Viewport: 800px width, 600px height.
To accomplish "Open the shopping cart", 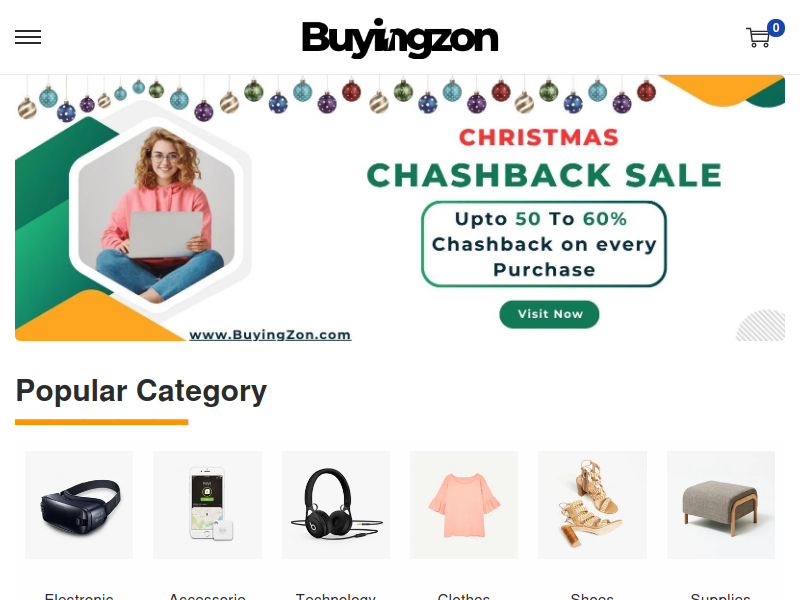I will click(758, 38).
